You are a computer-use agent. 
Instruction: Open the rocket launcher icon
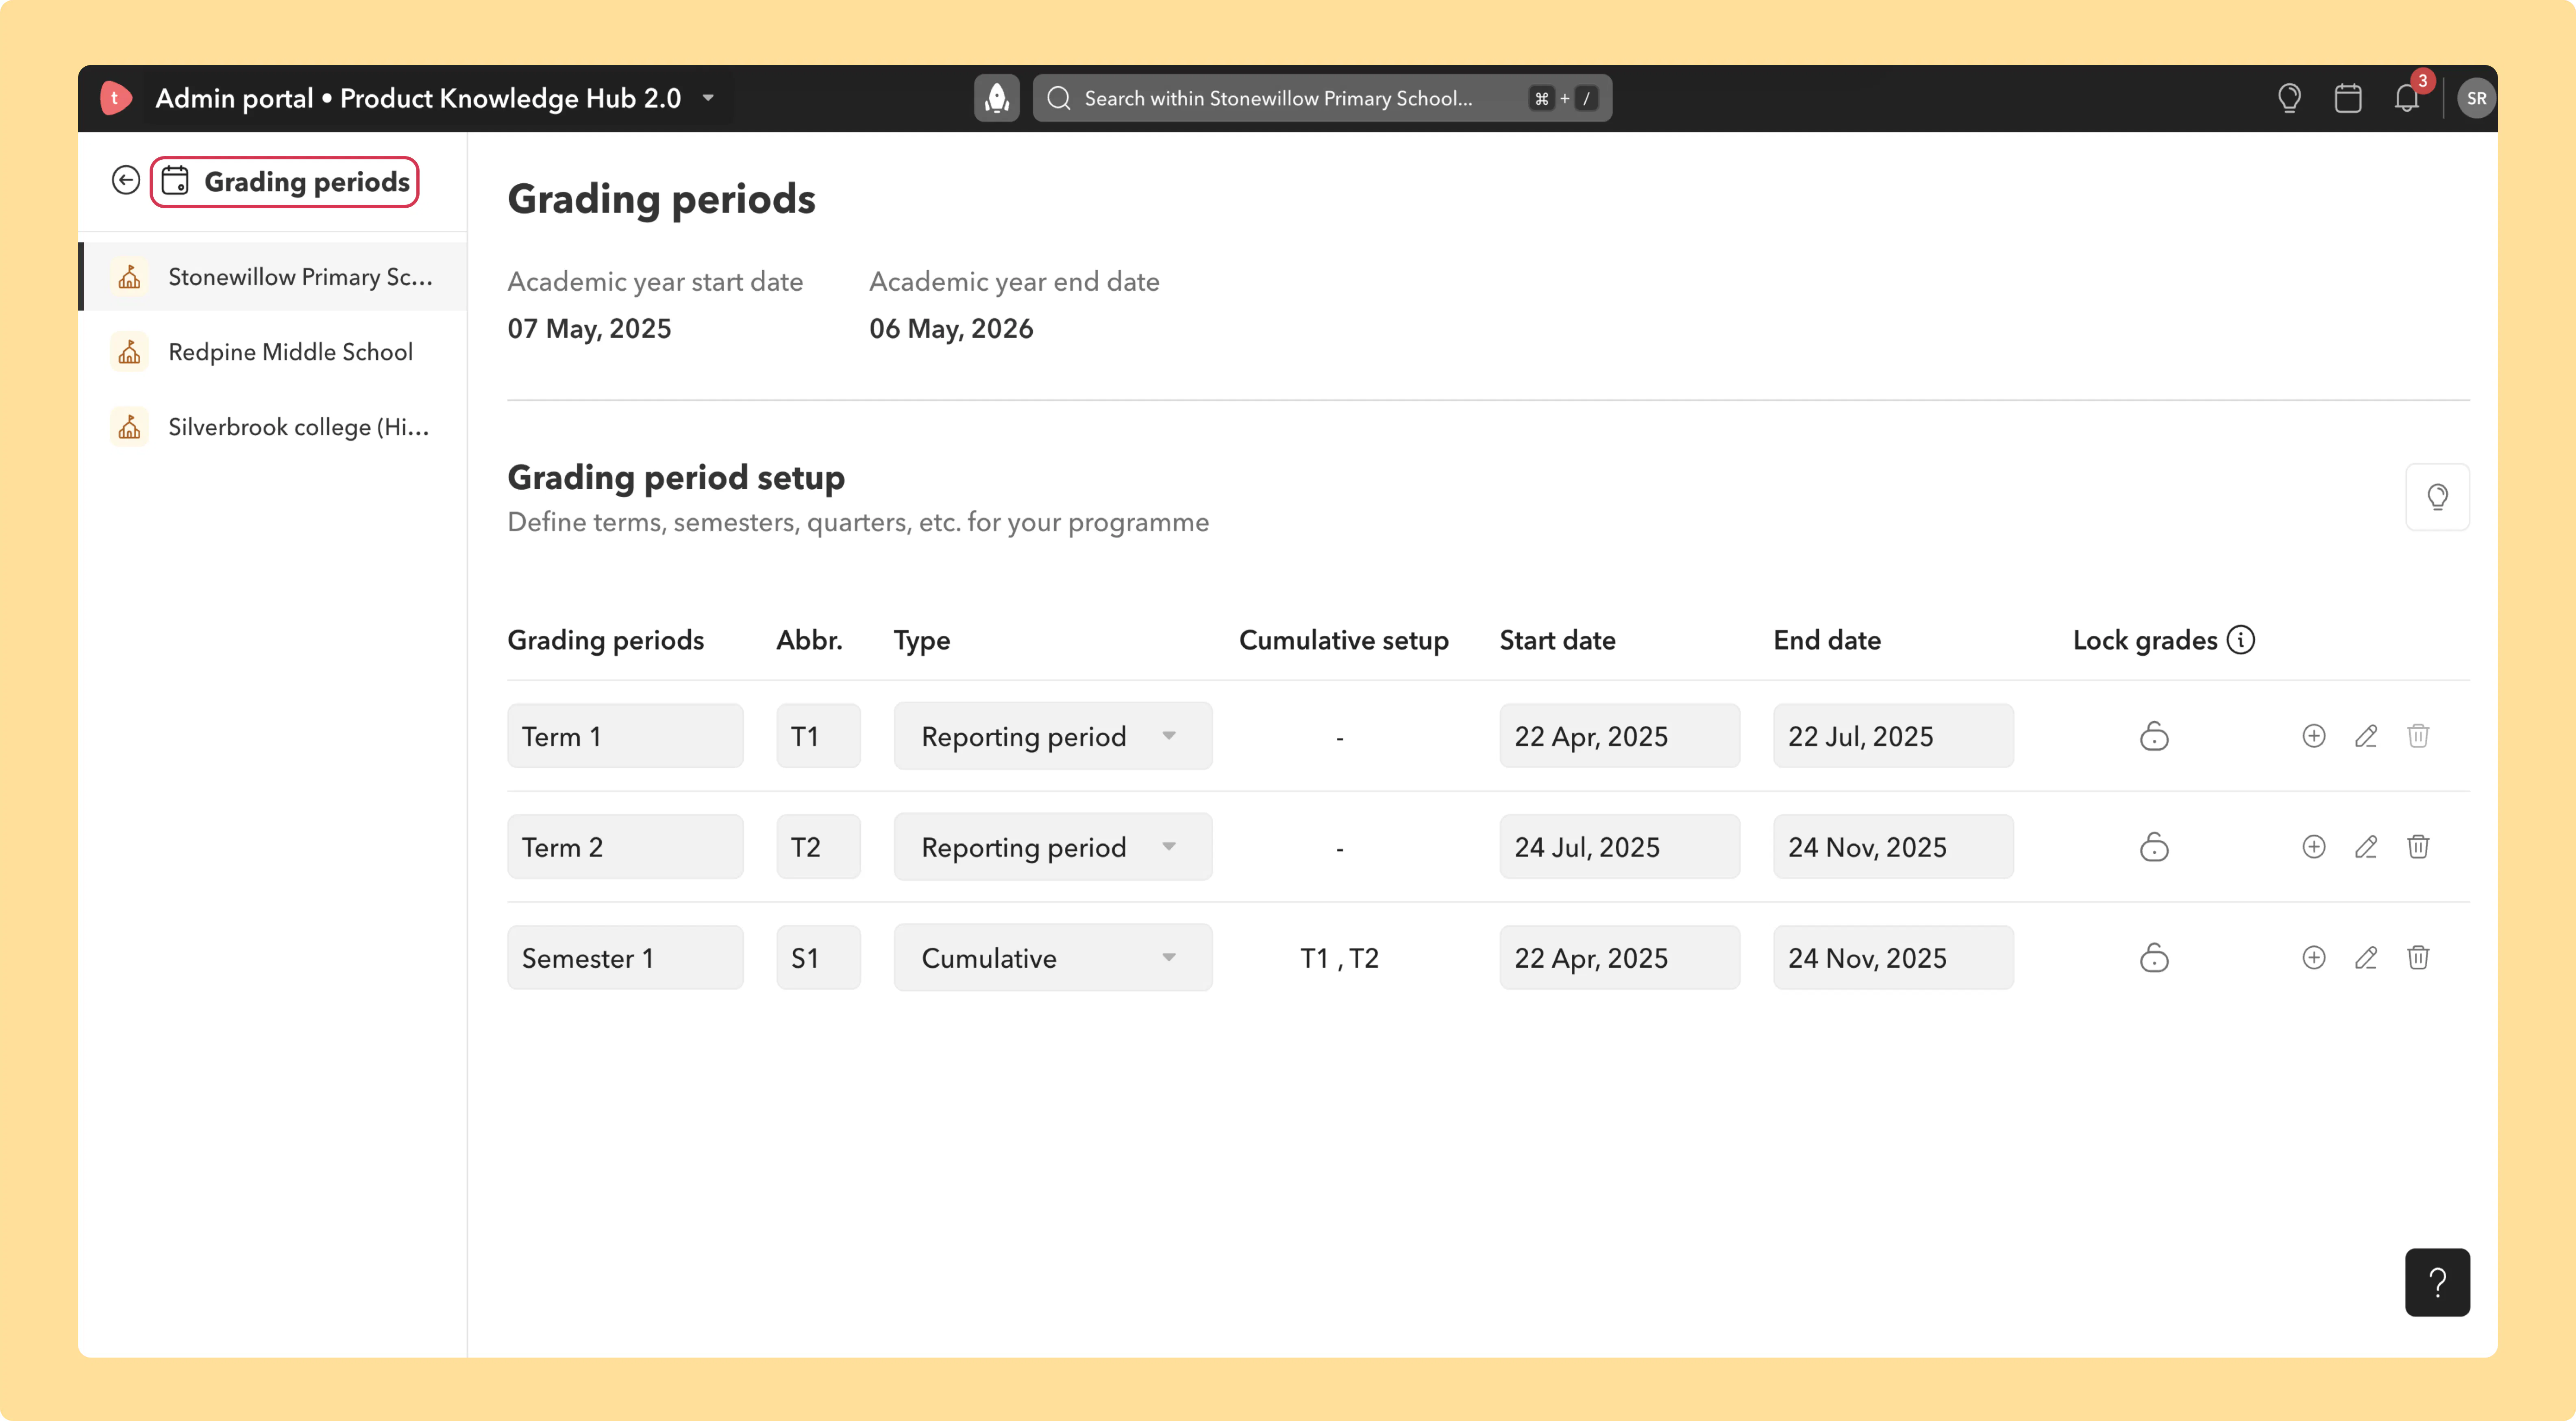(997, 98)
